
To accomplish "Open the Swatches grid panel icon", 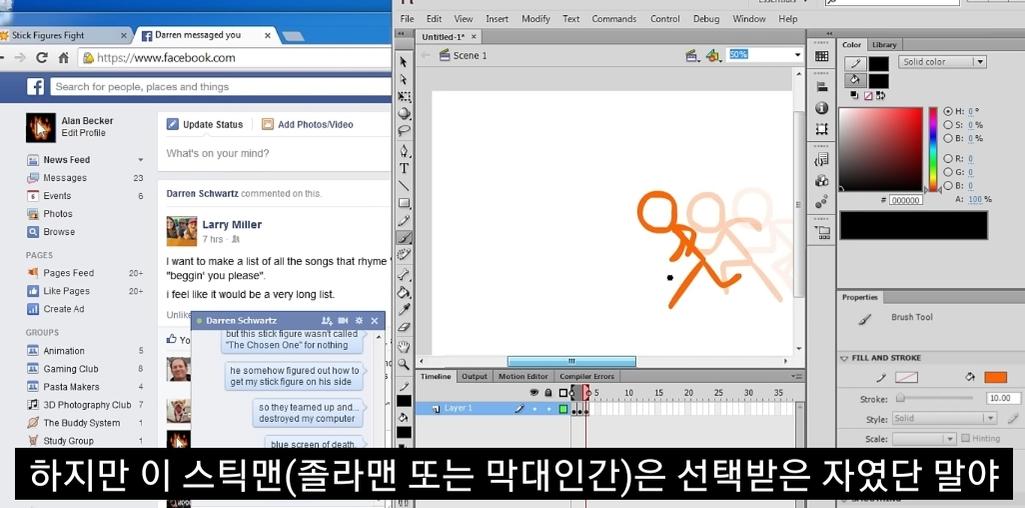I will [x=822, y=57].
